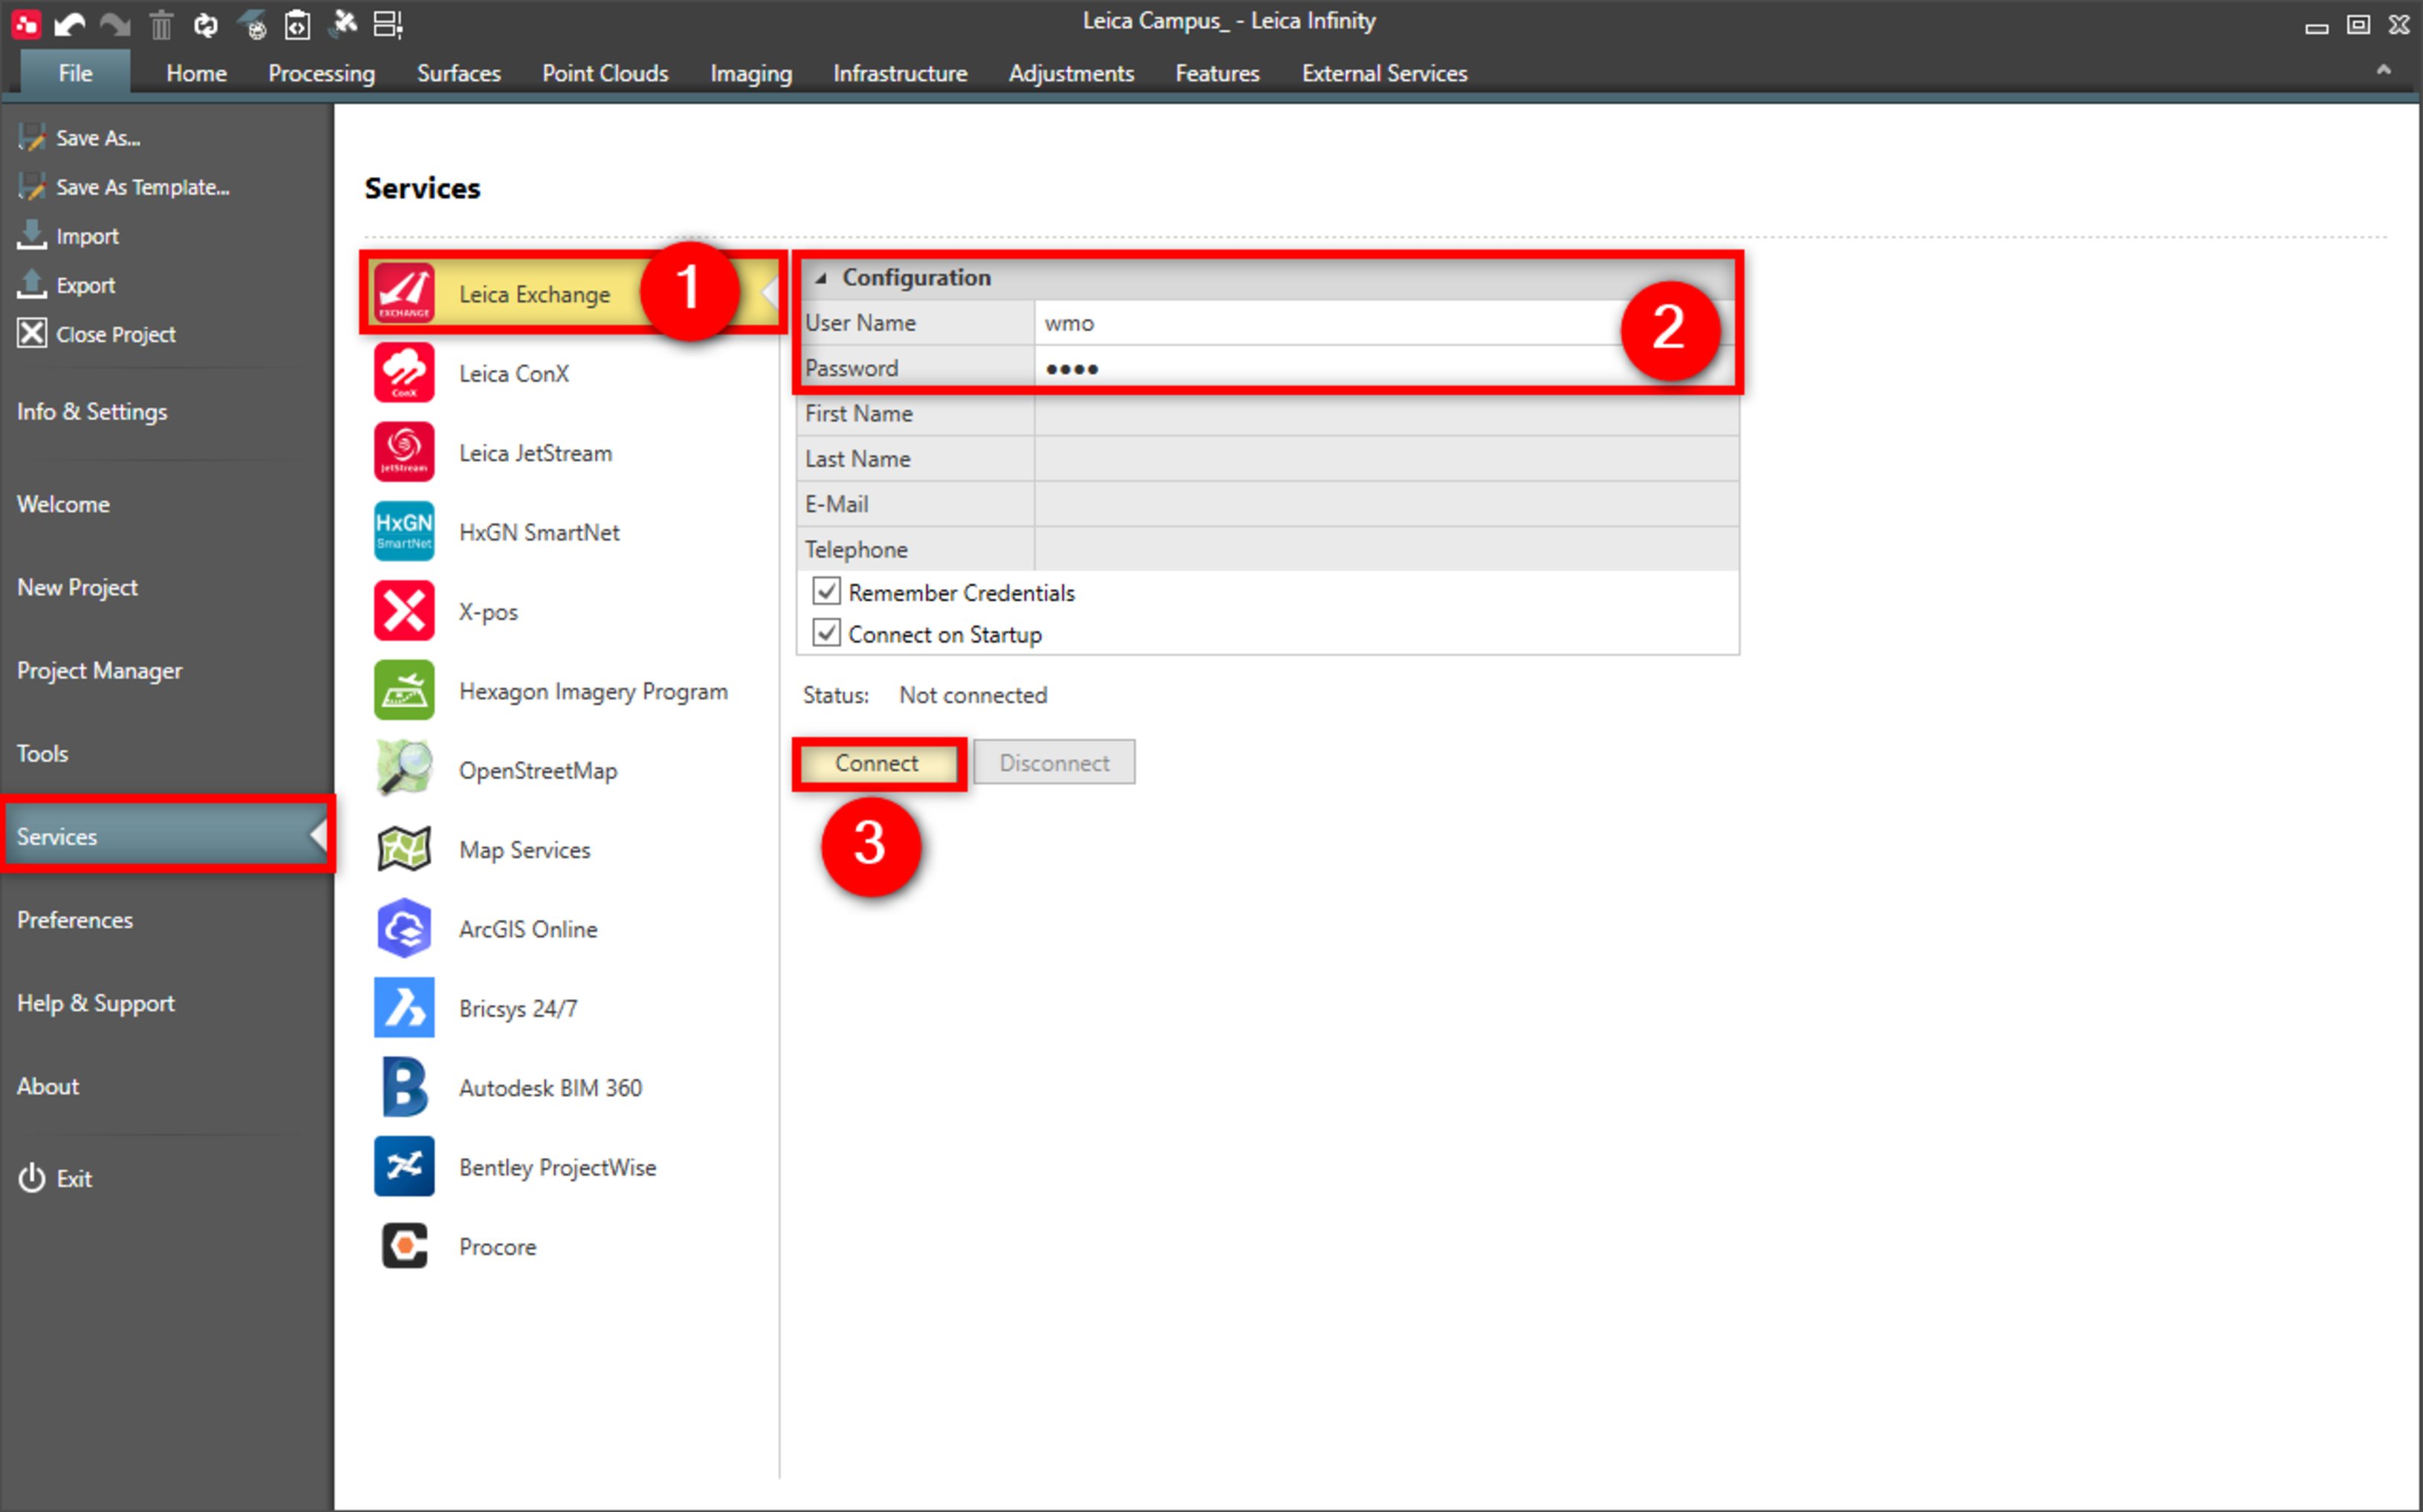This screenshot has height=1512, width=2423.
Task: Click the Save As Template icon
Action: 31,186
